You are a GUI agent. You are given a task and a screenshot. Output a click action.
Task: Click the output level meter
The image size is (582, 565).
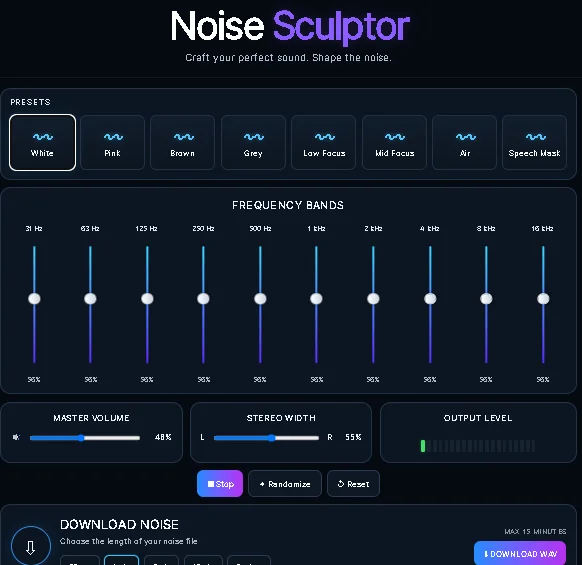pyautogui.click(x=478, y=446)
